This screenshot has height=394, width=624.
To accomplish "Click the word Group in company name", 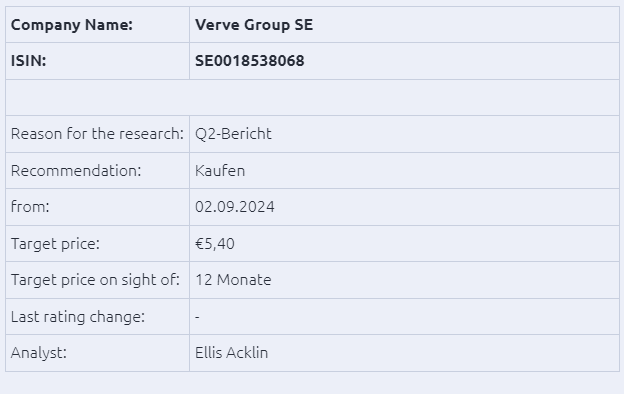I will [267, 25].
